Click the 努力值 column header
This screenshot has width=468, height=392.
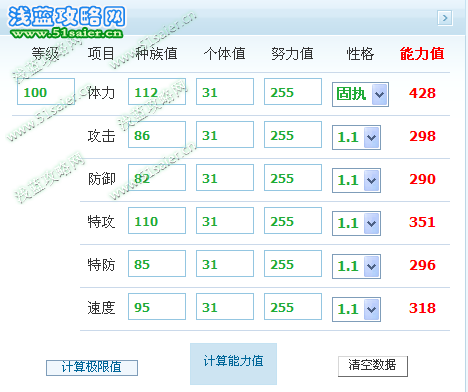[292, 54]
